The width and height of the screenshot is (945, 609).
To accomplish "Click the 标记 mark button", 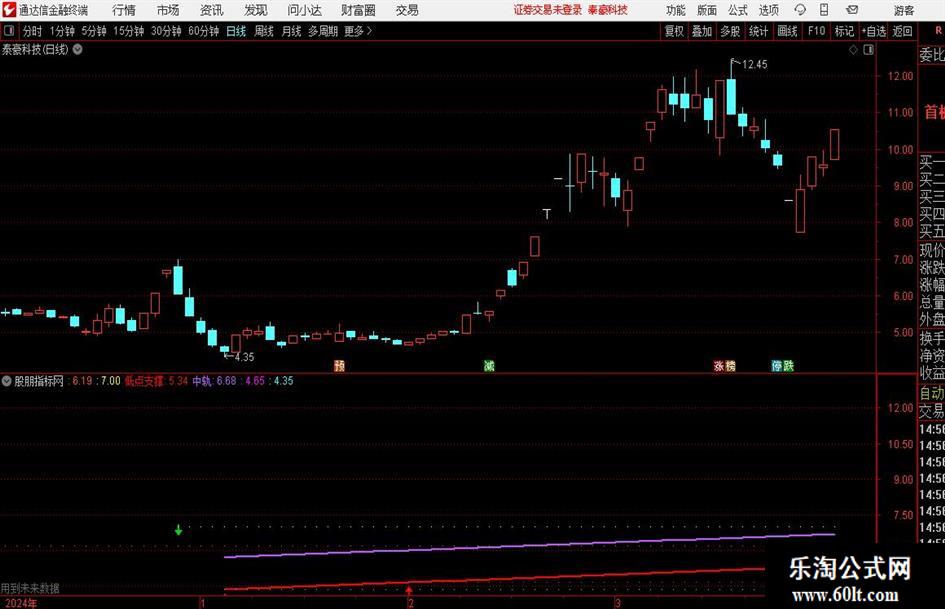I will pyautogui.click(x=844, y=31).
